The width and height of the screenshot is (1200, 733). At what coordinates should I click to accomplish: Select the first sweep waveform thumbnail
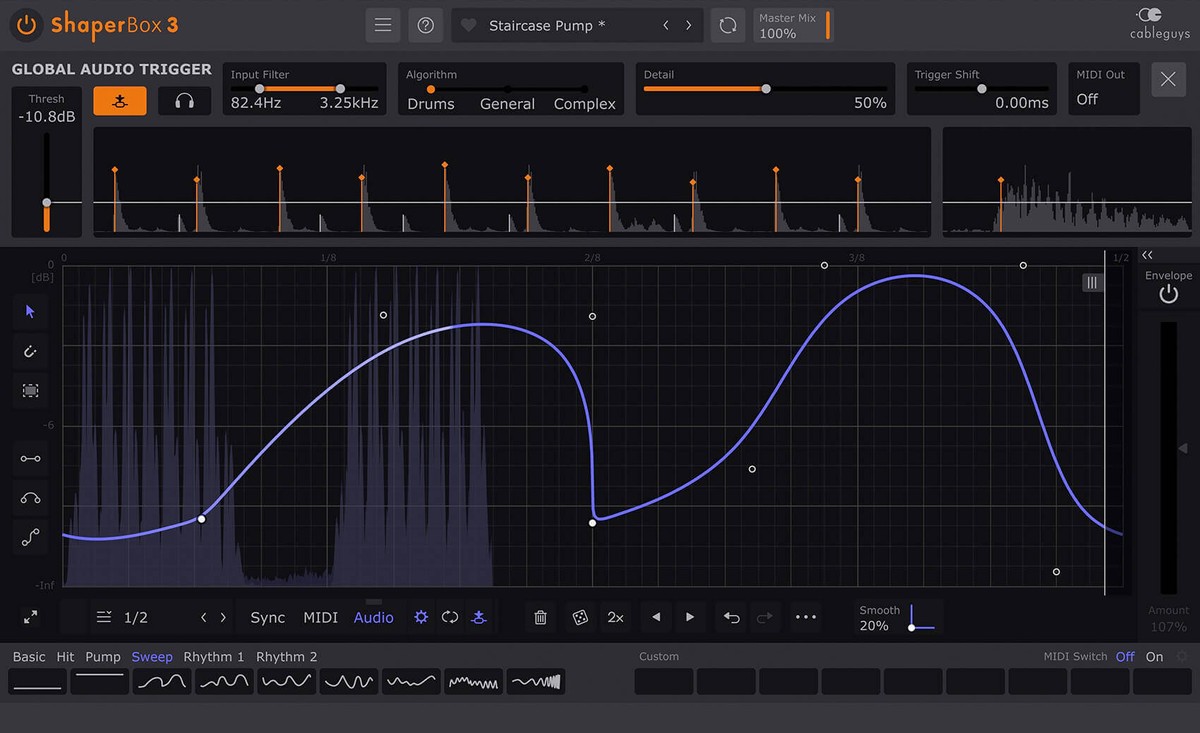[x=162, y=682]
